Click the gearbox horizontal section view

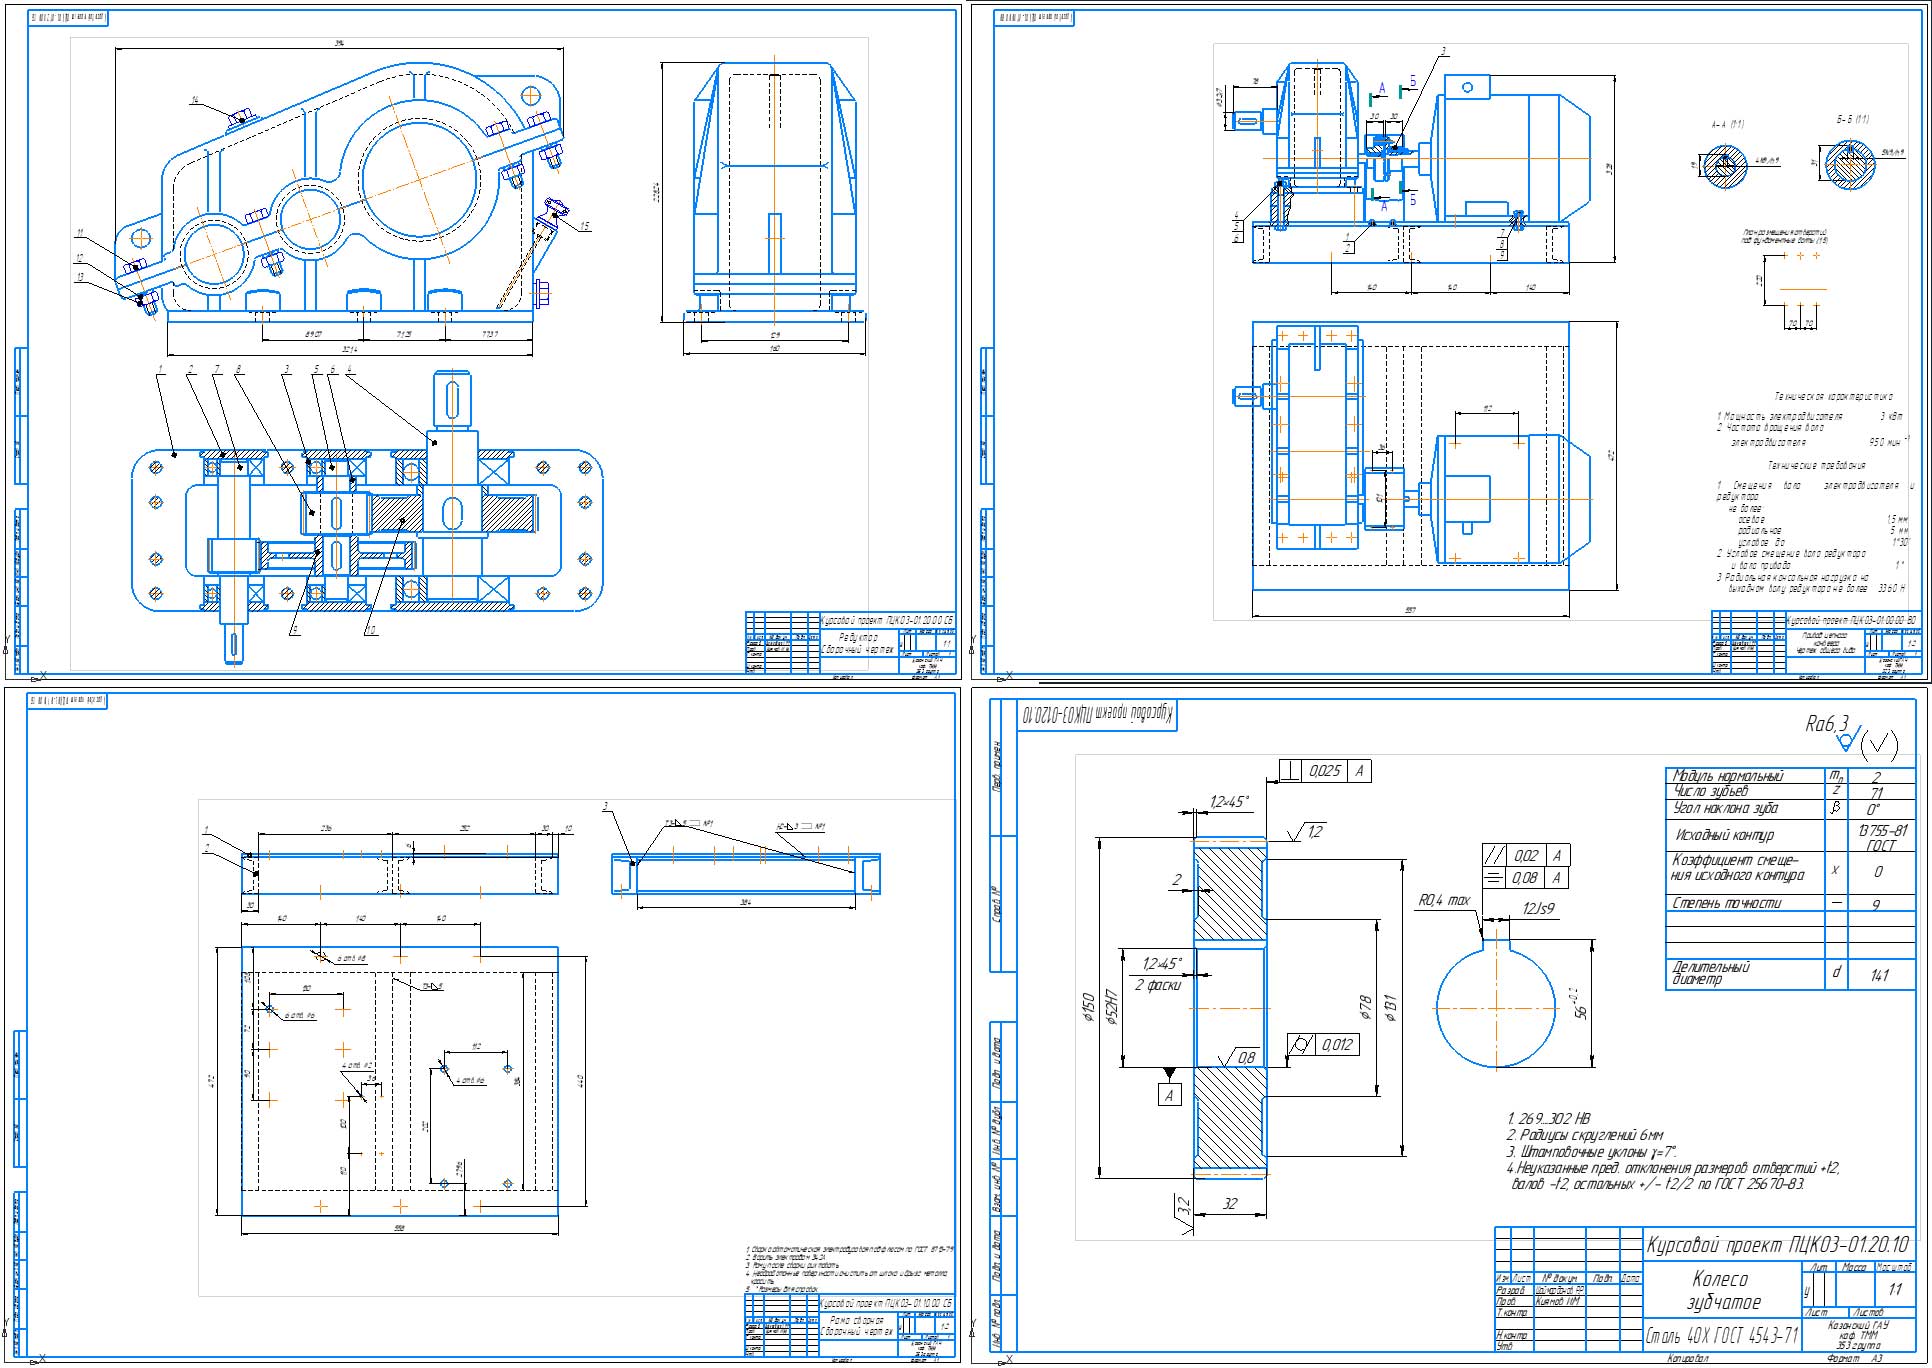coord(366,515)
